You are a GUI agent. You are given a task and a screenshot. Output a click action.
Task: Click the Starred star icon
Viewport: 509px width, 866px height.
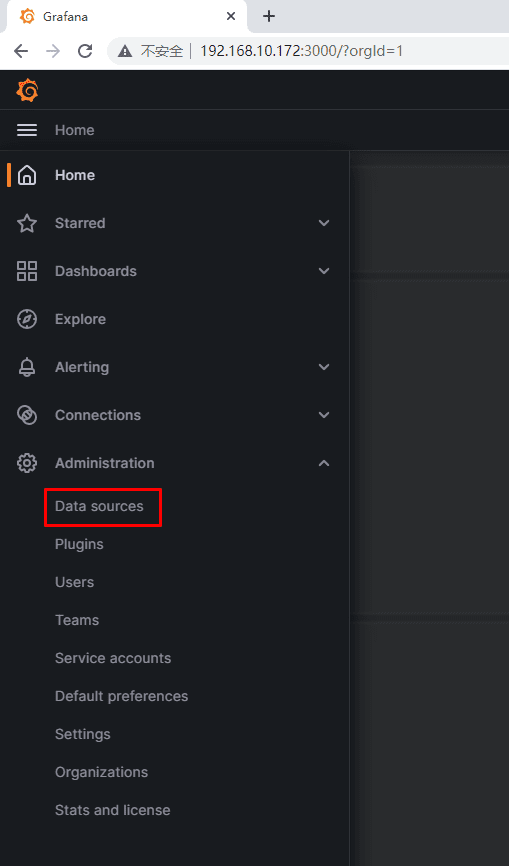pyautogui.click(x=26, y=223)
